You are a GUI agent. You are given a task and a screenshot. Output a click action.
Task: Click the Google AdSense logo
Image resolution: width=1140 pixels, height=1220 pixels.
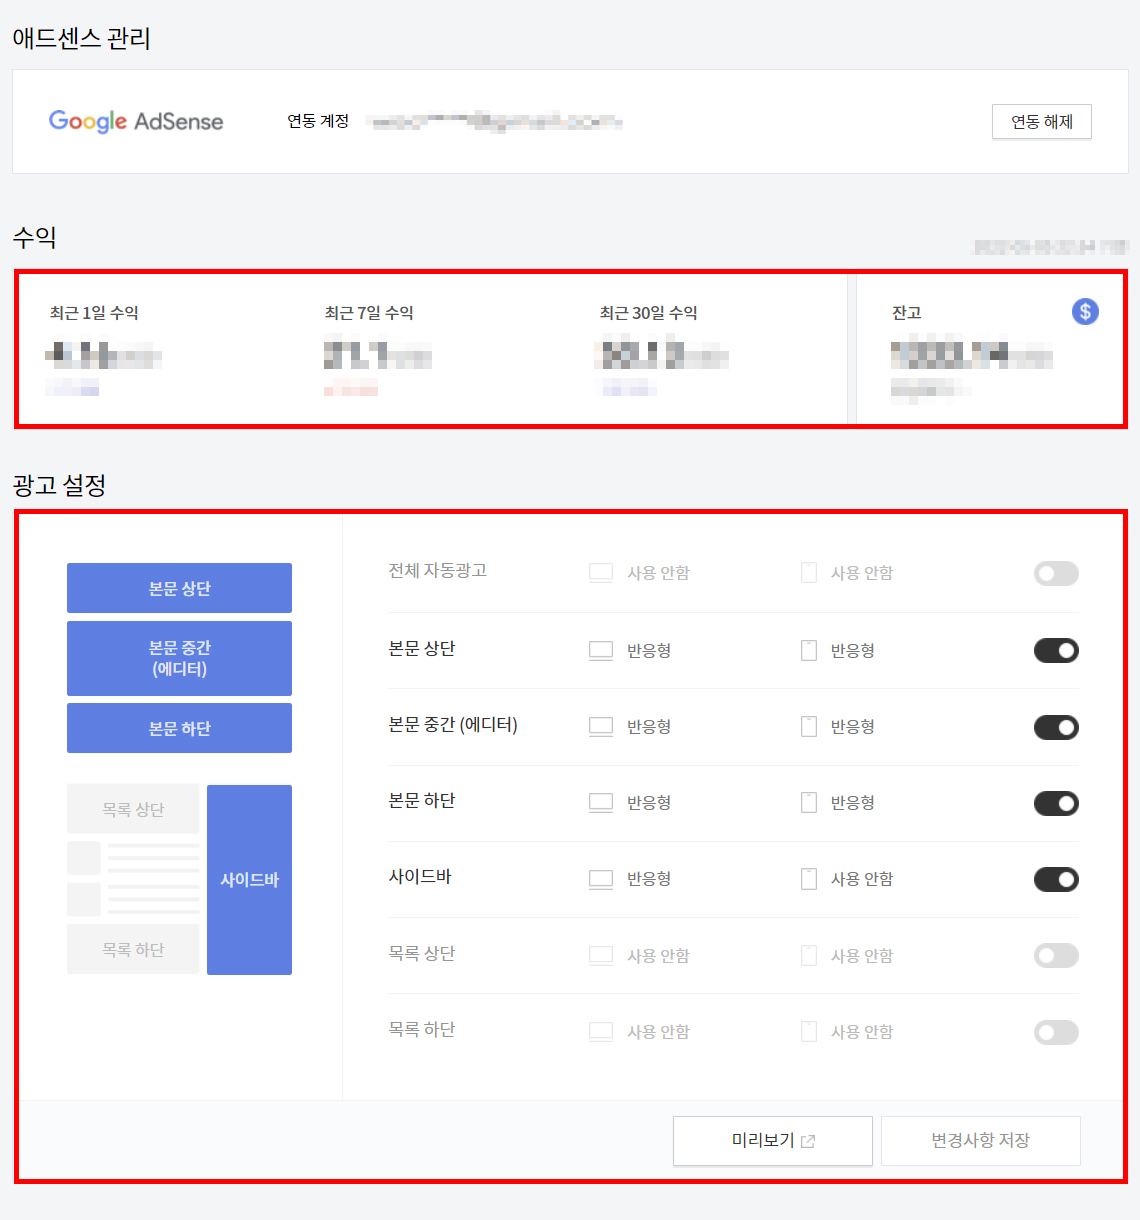(136, 121)
